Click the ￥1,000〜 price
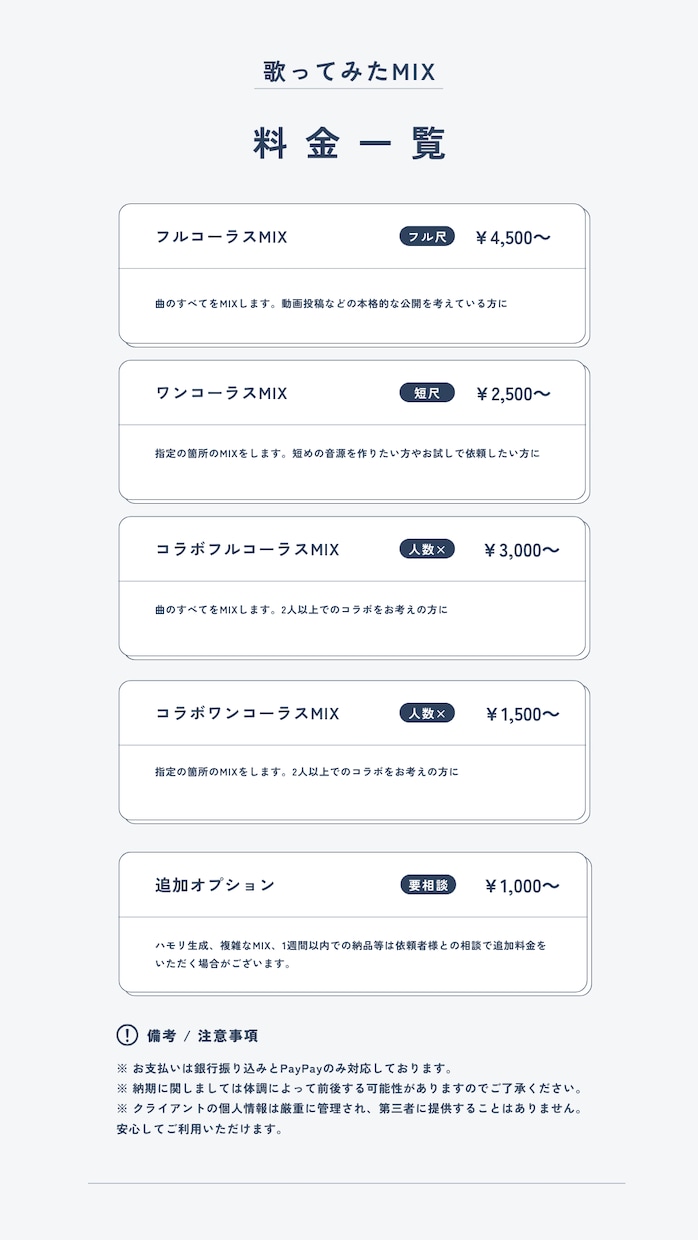The image size is (698, 1240). pos(521,886)
